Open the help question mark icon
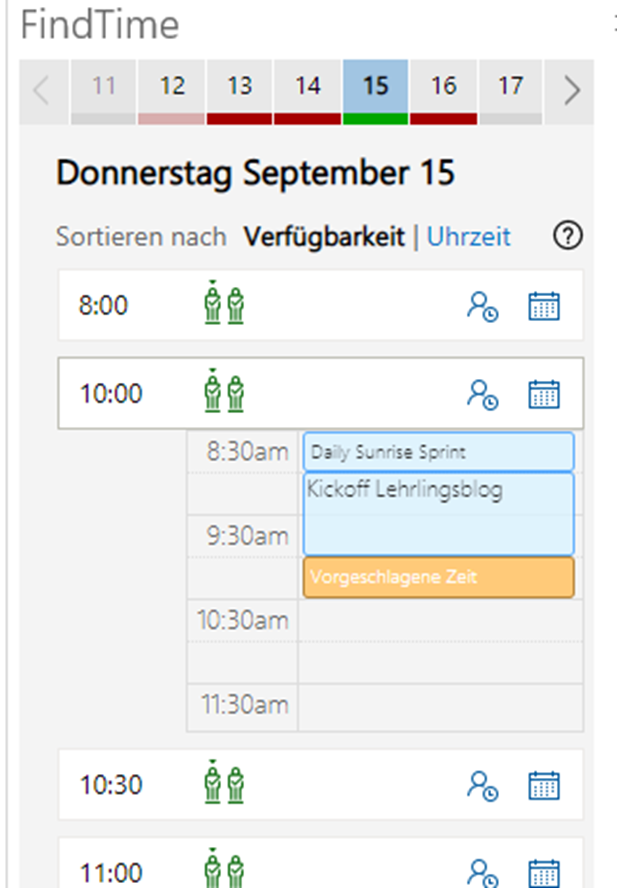Screen dimensions: 617x888 (x=568, y=236)
